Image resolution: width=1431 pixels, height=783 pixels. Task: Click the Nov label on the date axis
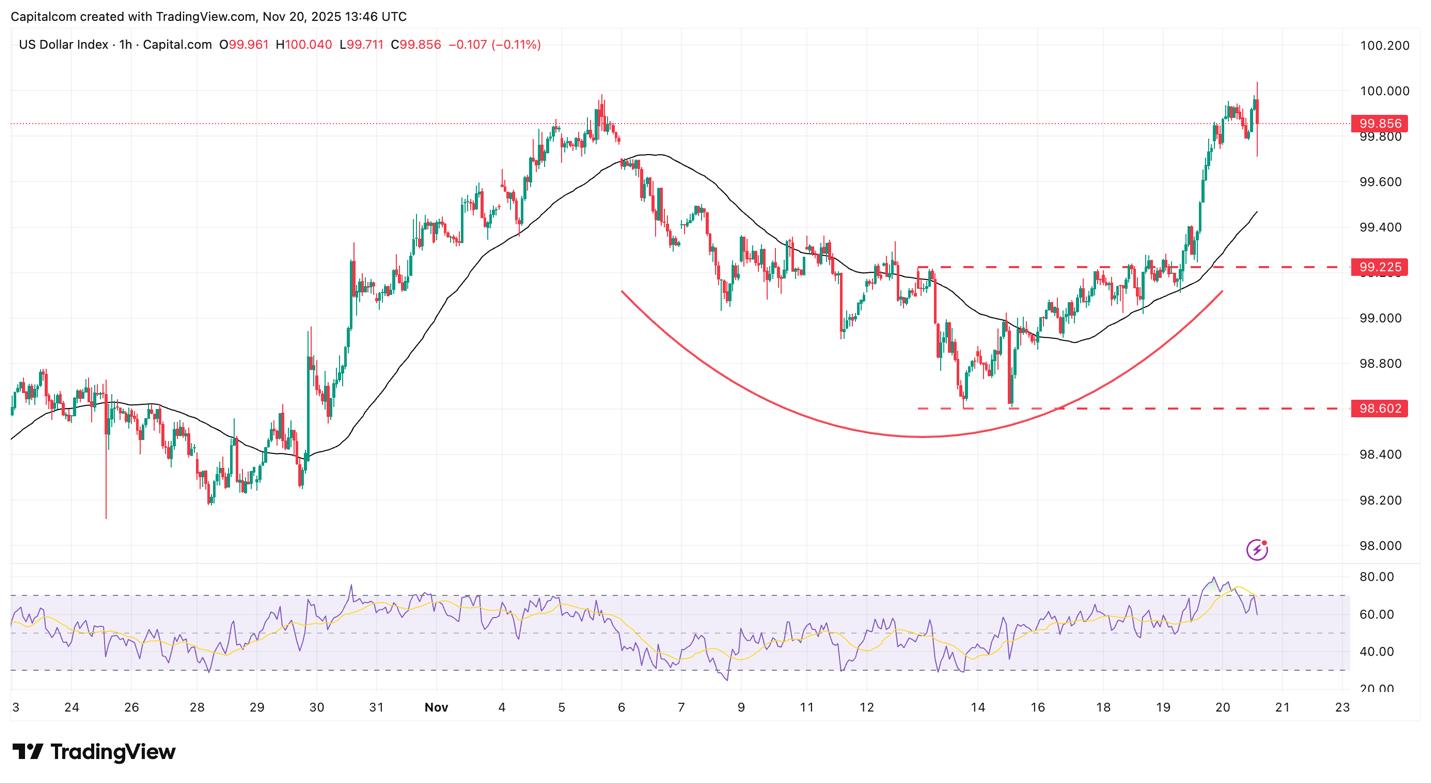coord(436,707)
